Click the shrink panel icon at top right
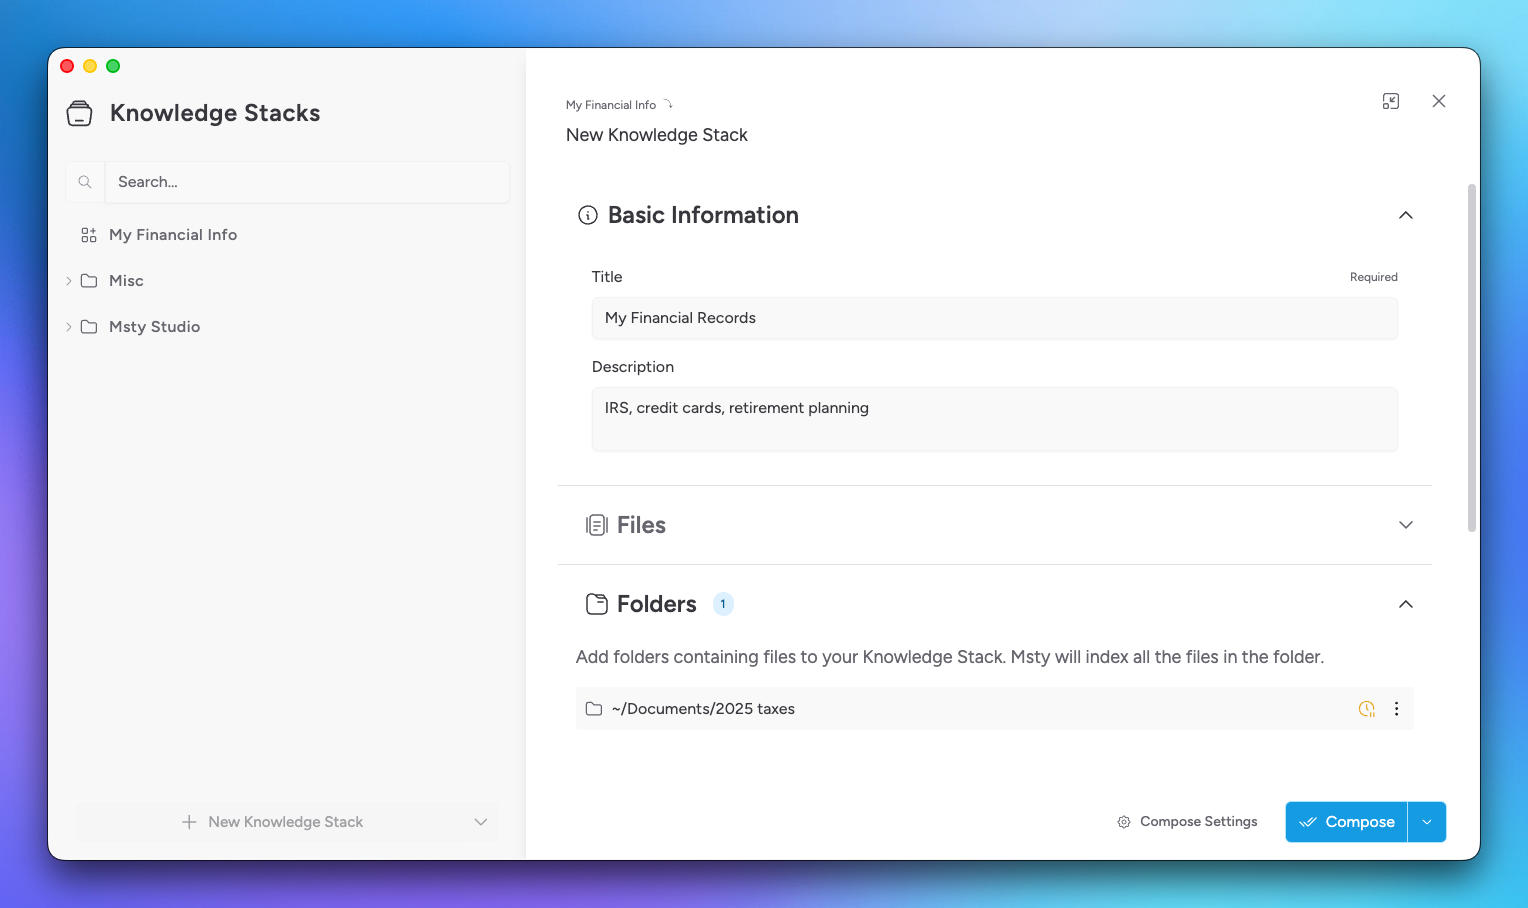Viewport: 1528px width, 908px height. 1390,101
